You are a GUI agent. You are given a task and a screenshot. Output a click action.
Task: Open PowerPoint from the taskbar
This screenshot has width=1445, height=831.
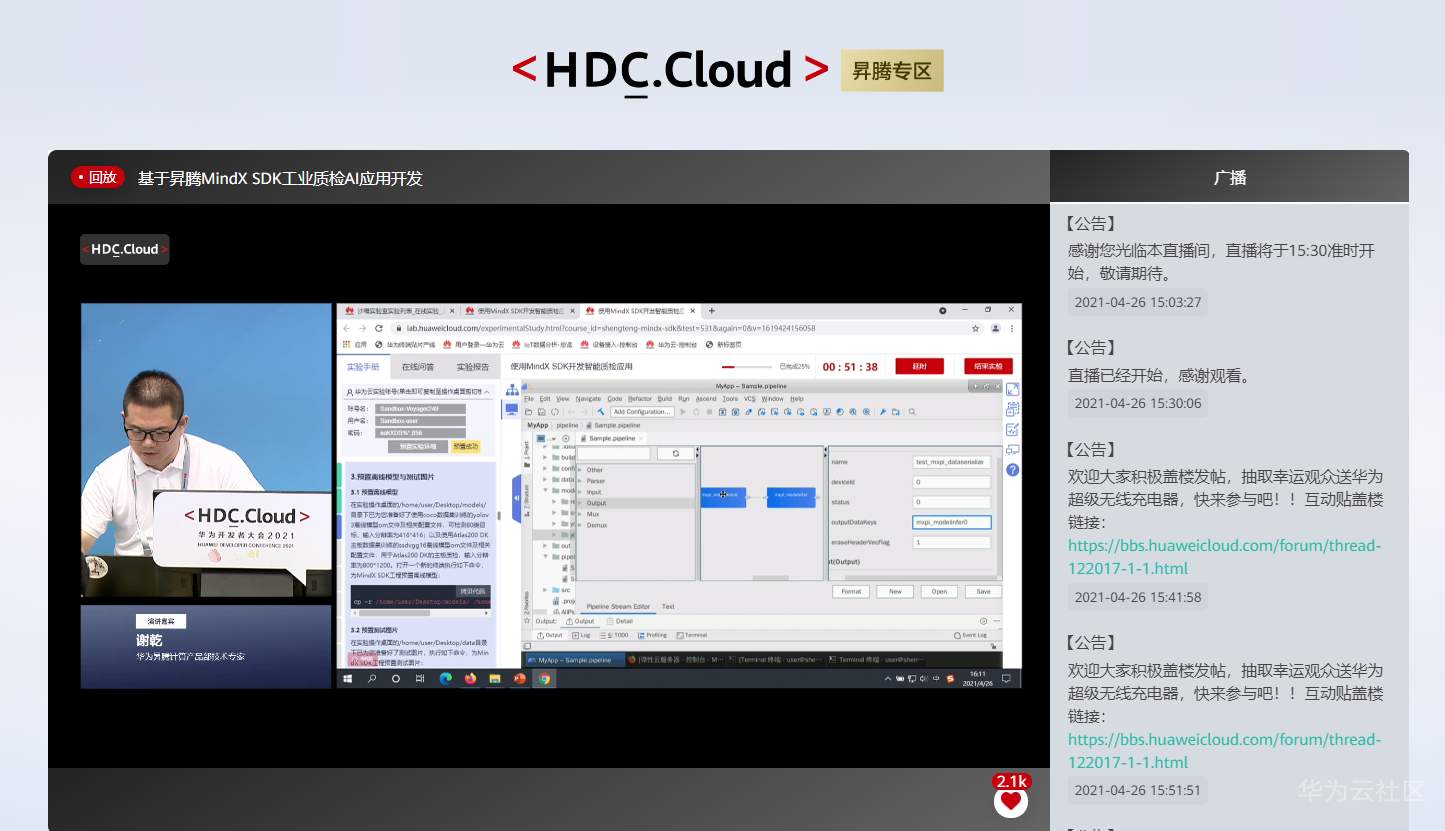pyautogui.click(x=519, y=678)
